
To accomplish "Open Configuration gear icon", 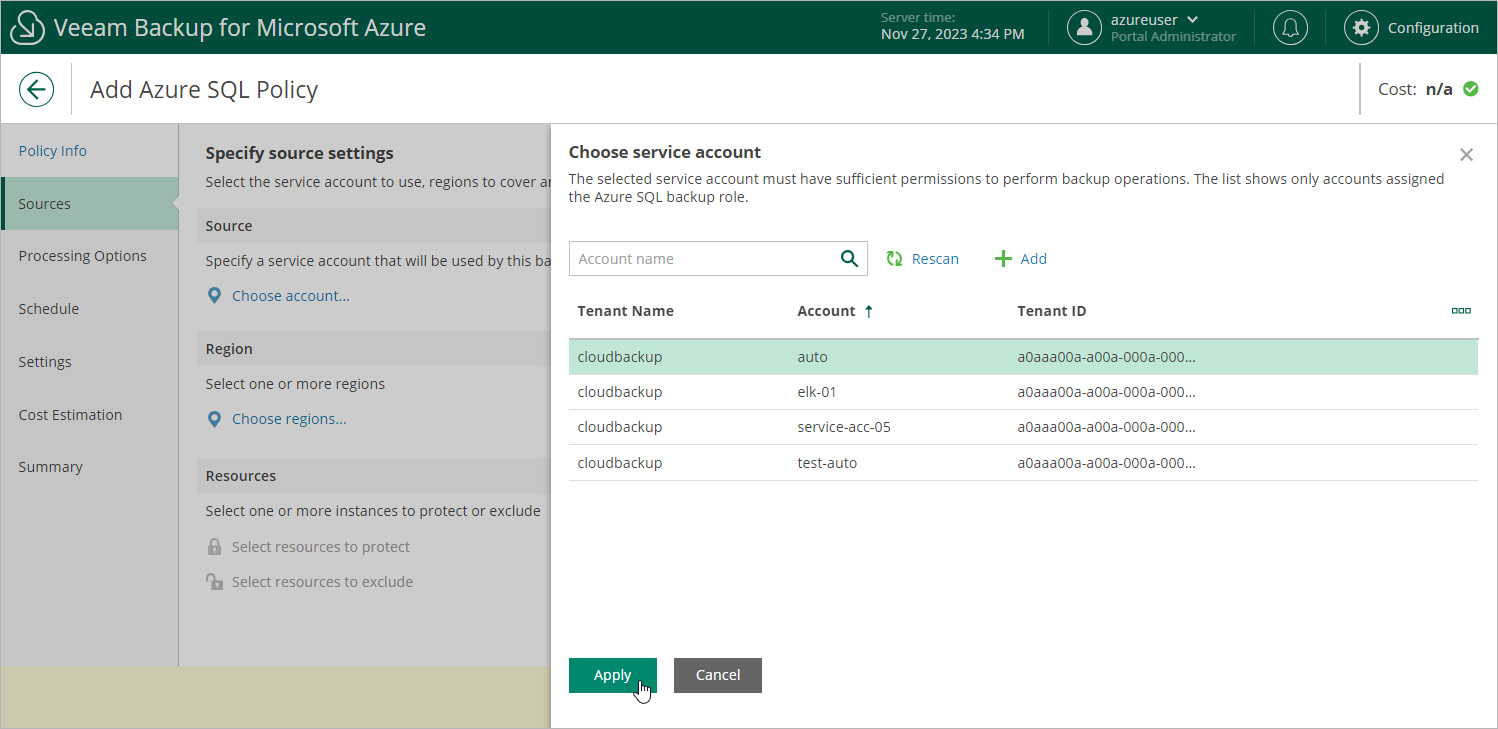I will tap(1361, 28).
